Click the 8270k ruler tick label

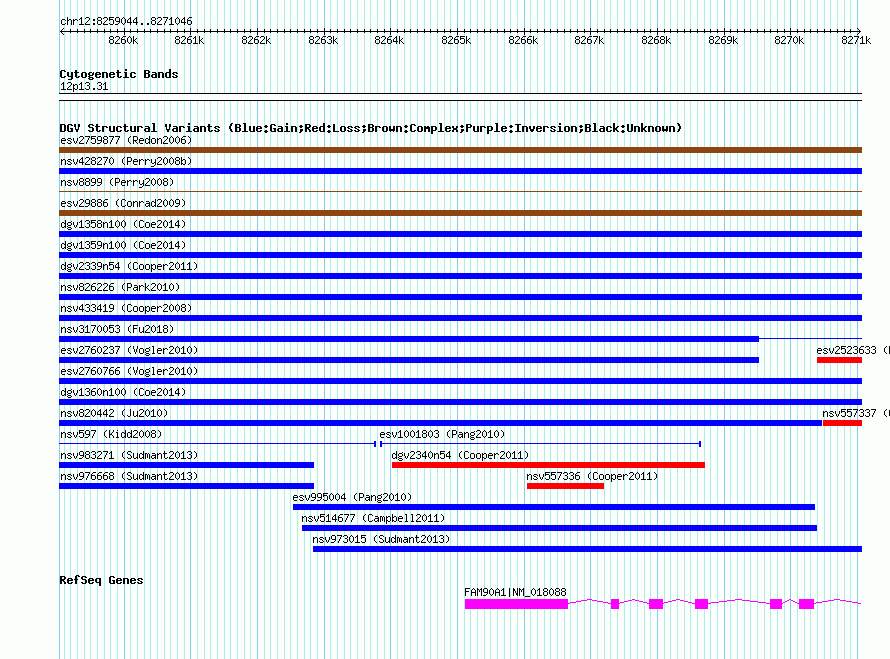click(x=789, y=40)
